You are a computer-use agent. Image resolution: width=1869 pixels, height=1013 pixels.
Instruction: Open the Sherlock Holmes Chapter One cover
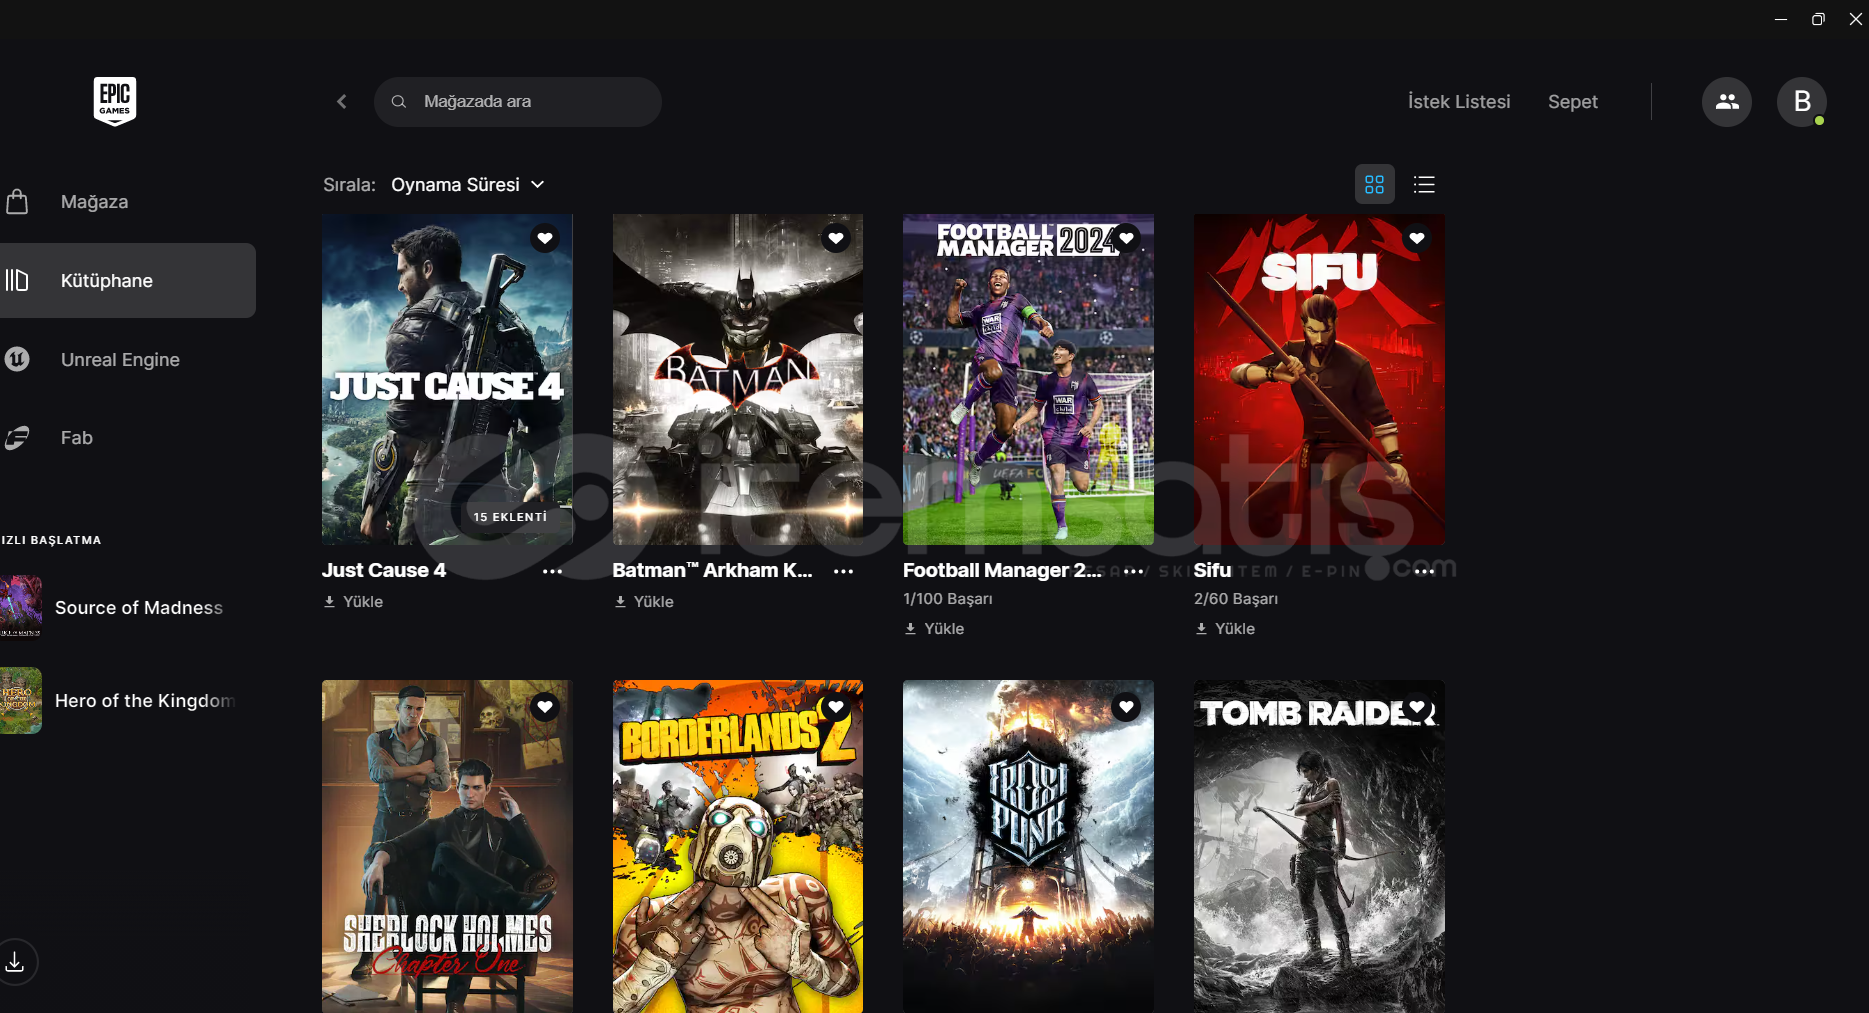pyautogui.click(x=447, y=846)
